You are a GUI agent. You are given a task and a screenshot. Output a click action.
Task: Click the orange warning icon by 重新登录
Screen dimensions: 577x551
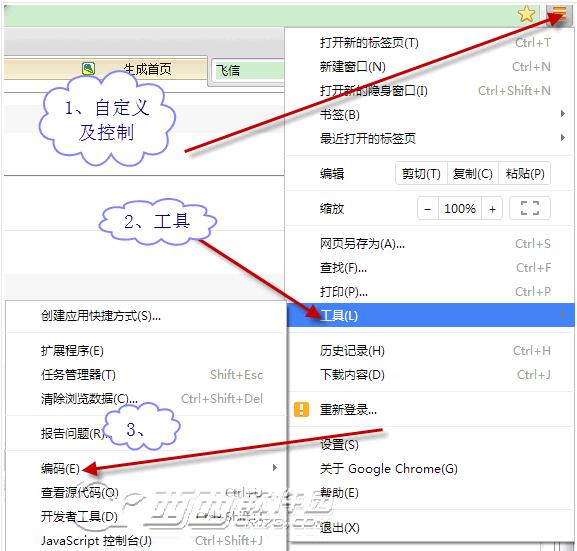(301, 409)
